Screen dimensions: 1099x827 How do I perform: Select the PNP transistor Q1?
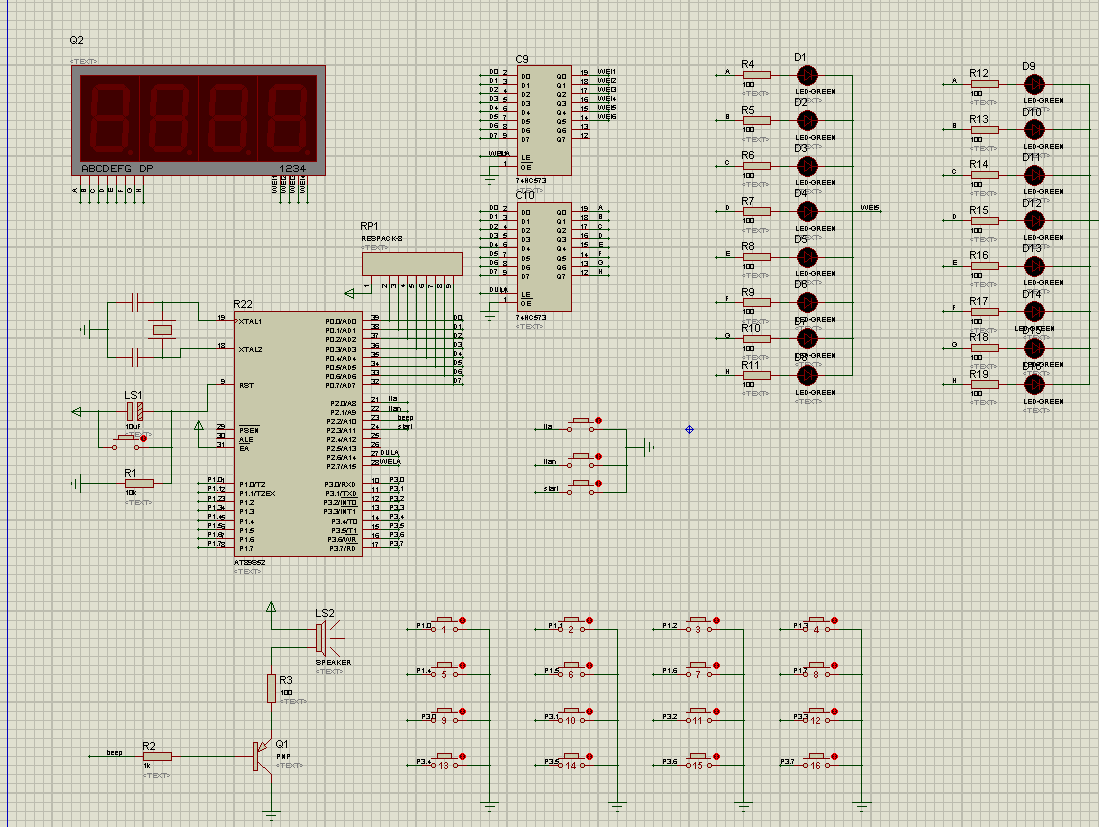click(262, 756)
